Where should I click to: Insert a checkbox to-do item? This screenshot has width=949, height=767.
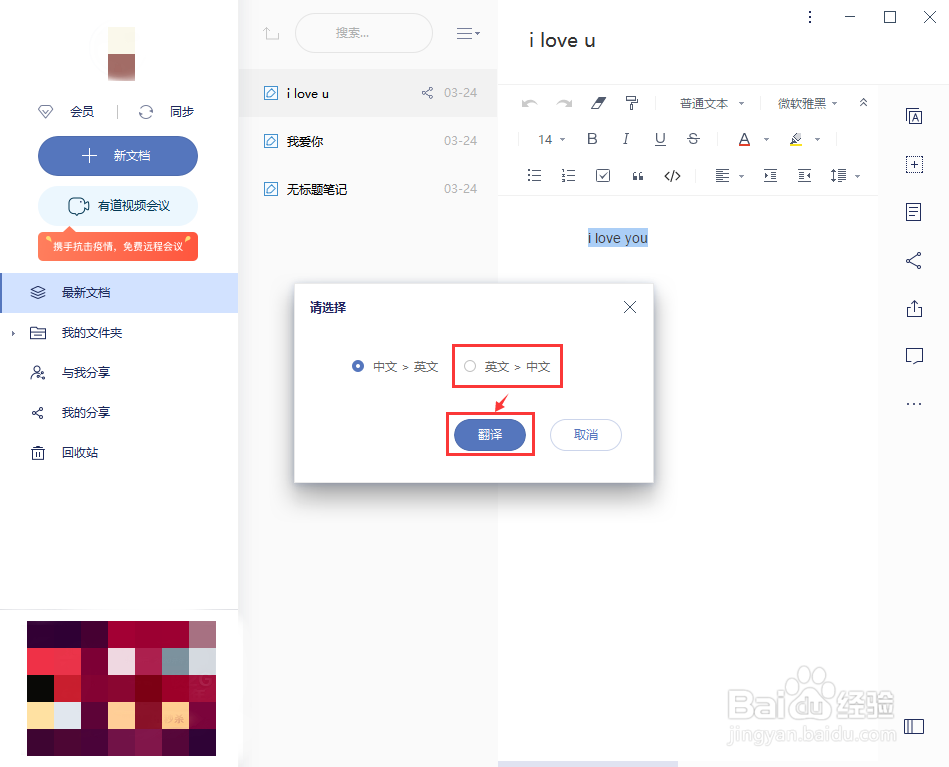tap(603, 176)
